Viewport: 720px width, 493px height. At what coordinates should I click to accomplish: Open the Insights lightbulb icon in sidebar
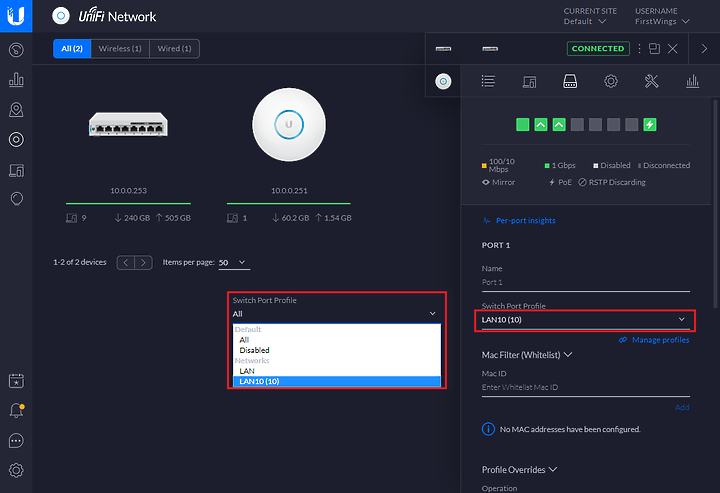[x=16, y=199]
